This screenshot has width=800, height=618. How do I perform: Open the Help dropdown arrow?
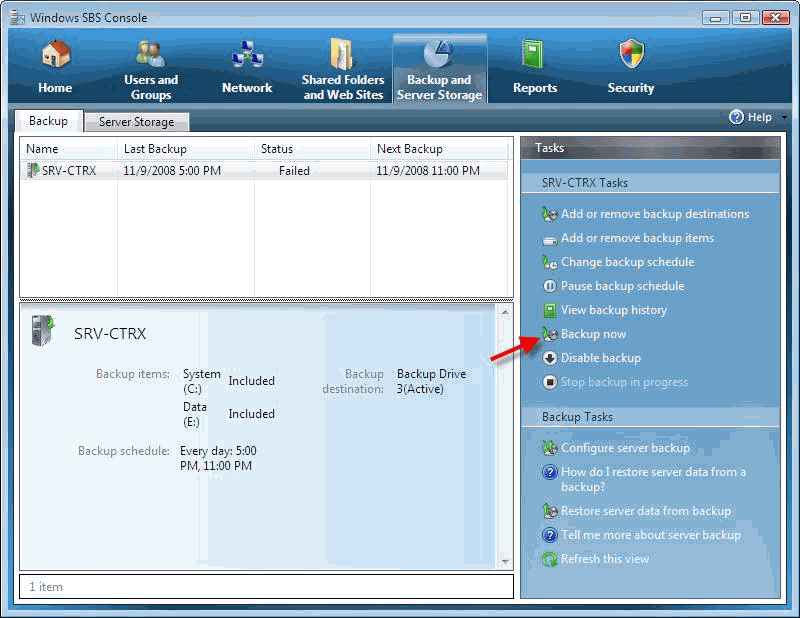[784, 117]
